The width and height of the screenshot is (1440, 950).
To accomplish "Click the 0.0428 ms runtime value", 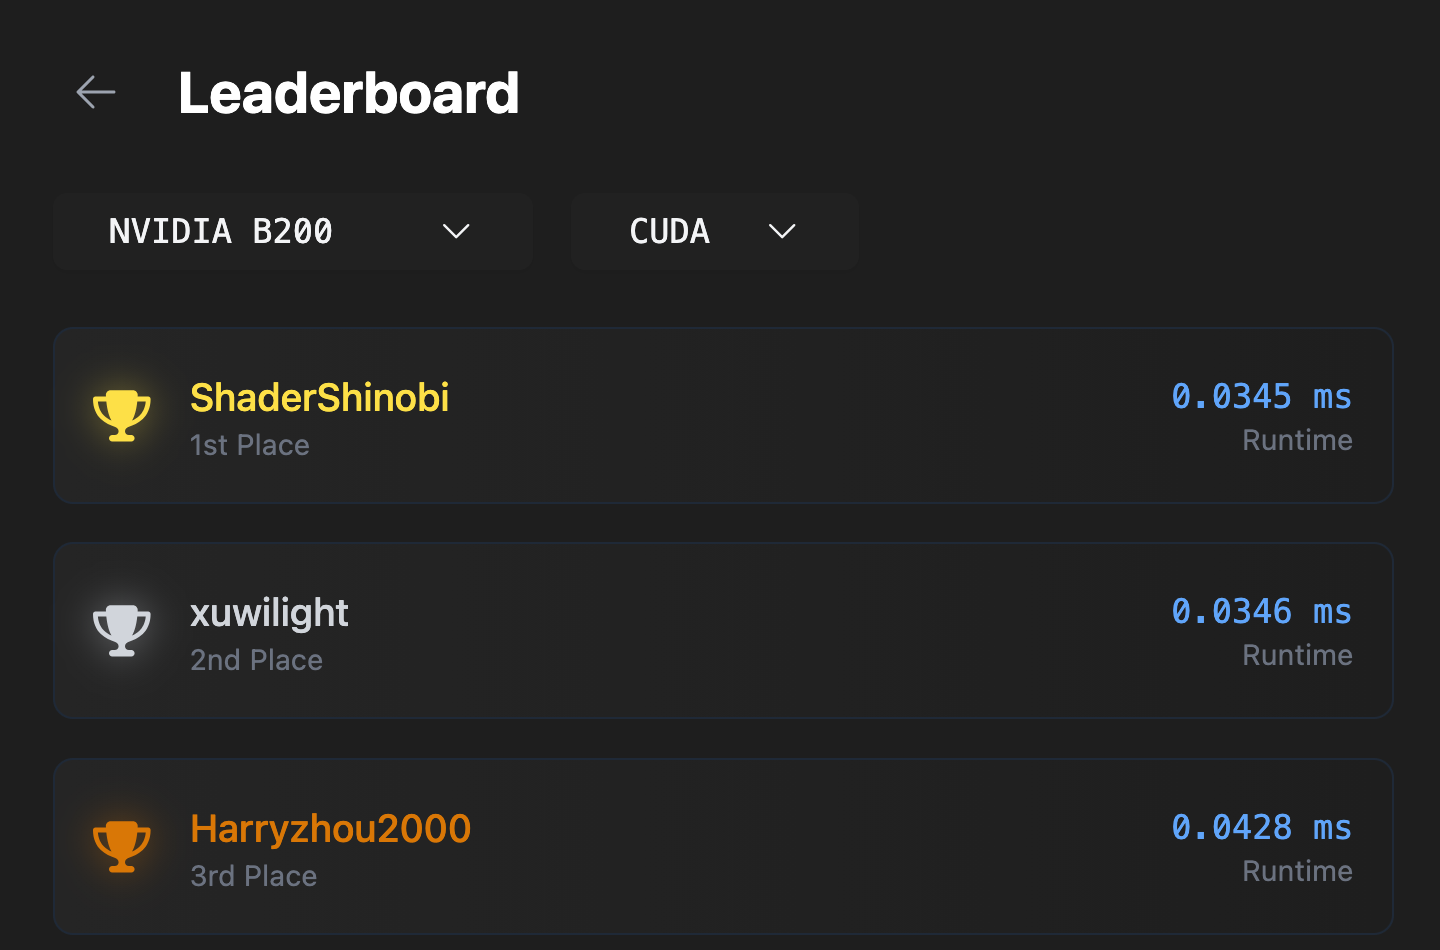I will pyautogui.click(x=1261, y=828).
